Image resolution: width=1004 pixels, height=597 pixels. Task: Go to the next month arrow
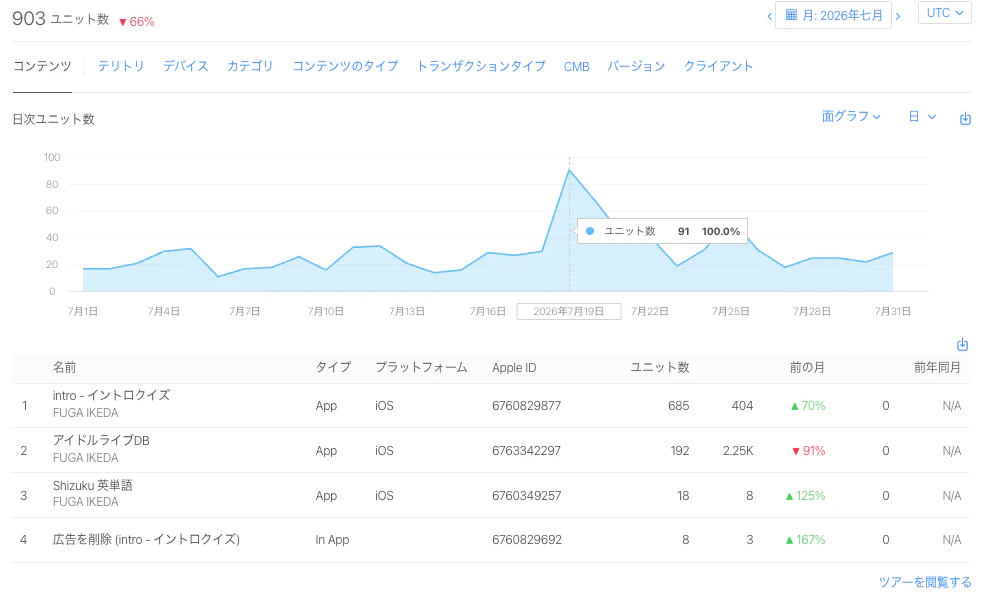(x=898, y=16)
